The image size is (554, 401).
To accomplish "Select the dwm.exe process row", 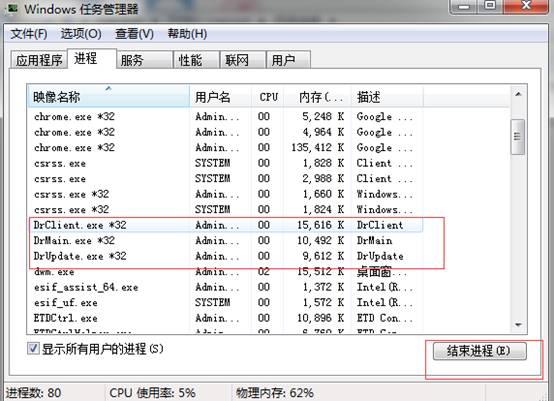I will [226, 272].
